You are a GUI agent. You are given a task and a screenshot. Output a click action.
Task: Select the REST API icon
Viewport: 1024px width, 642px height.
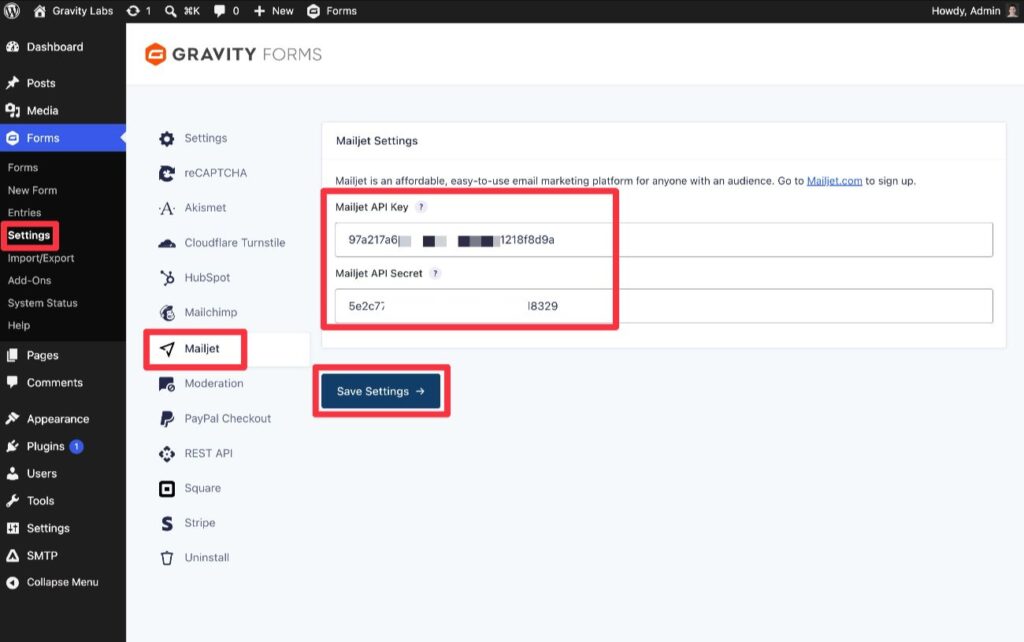coord(167,453)
